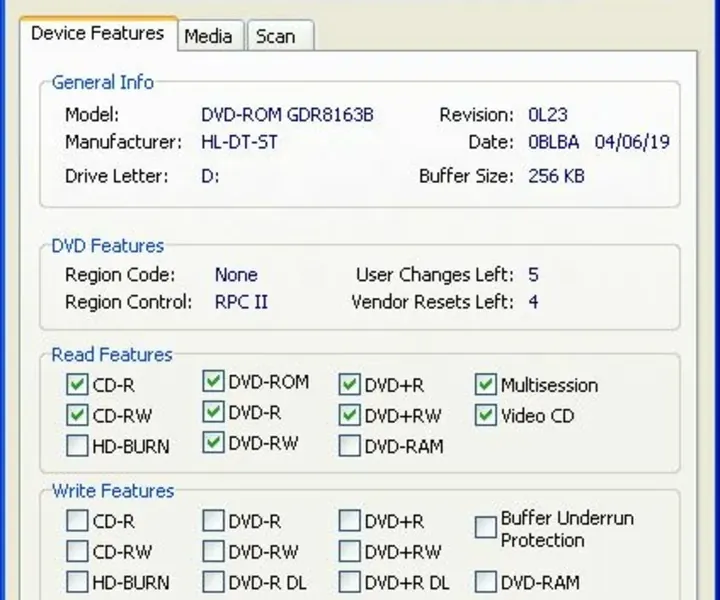Uncheck DVD-RW under Read Features
Viewport: 720px width, 600px height.
pyautogui.click(x=213, y=442)
